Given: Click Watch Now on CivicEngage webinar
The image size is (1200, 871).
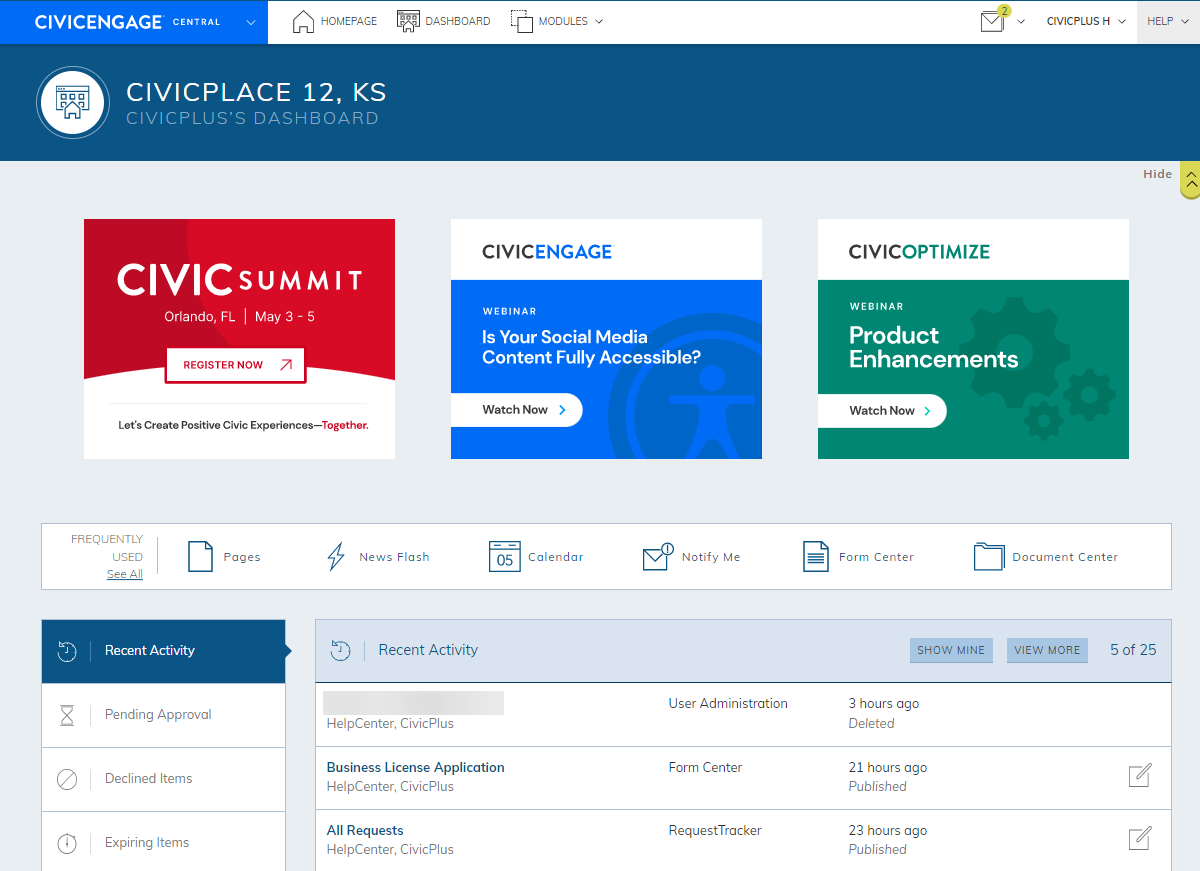Looking at the screenshot, I should coord(516,410).
